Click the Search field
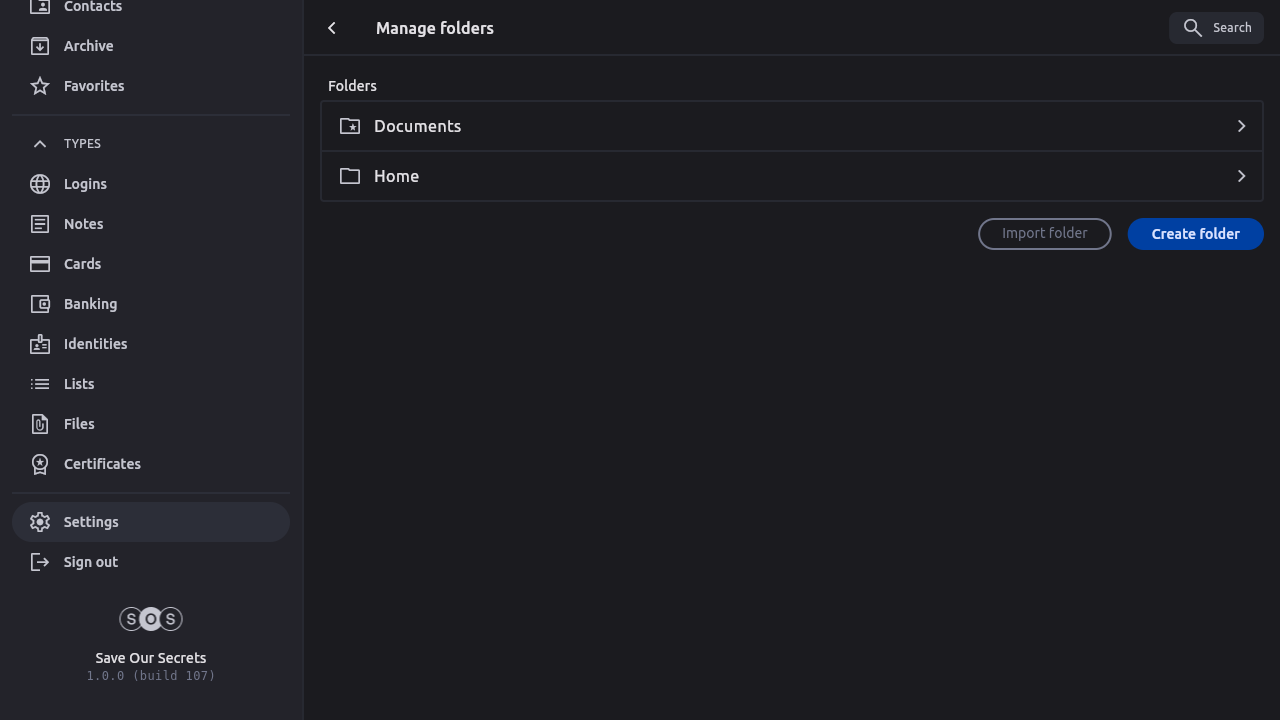Screen dimensions: 1280x720 [1216, 28]
